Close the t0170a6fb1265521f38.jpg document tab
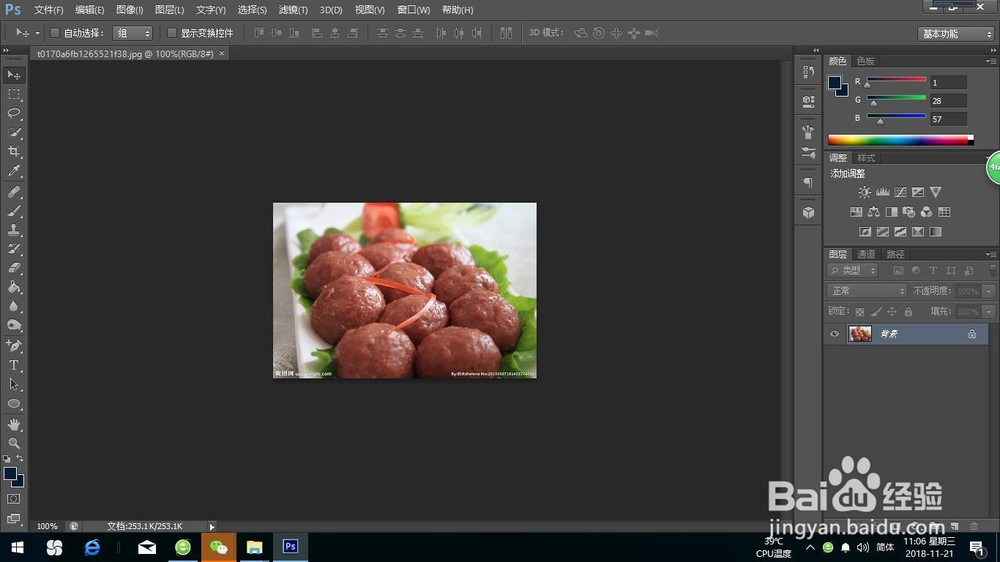Screen dimensions: 1000x562 click(222, 54)
